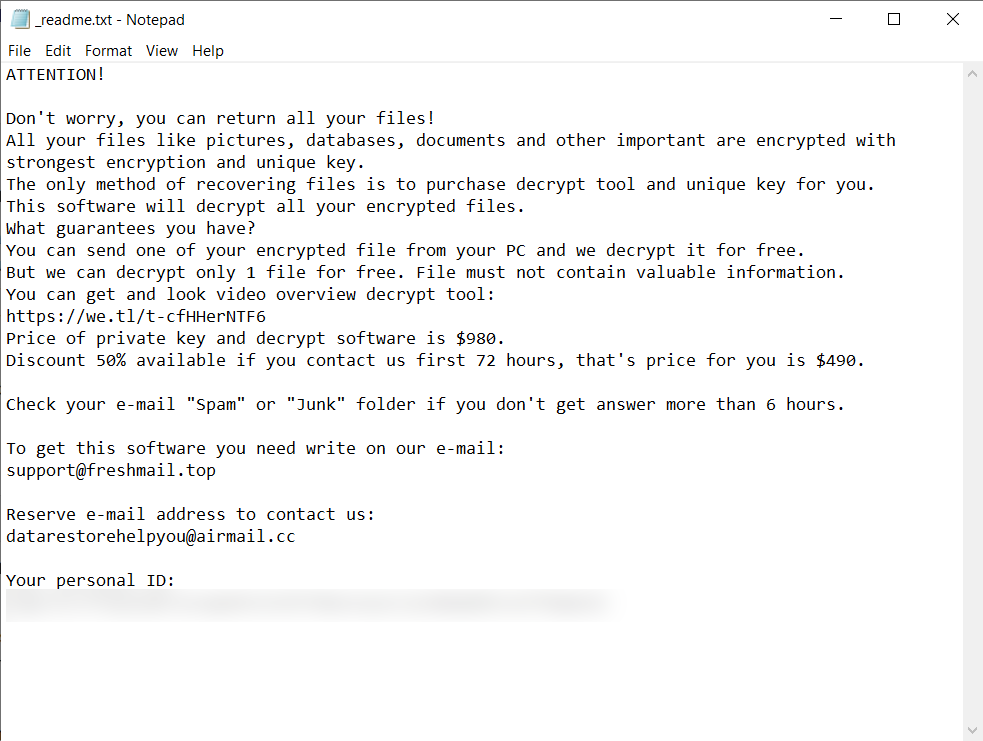Click the scrollbar up arrow

point(972,74)
